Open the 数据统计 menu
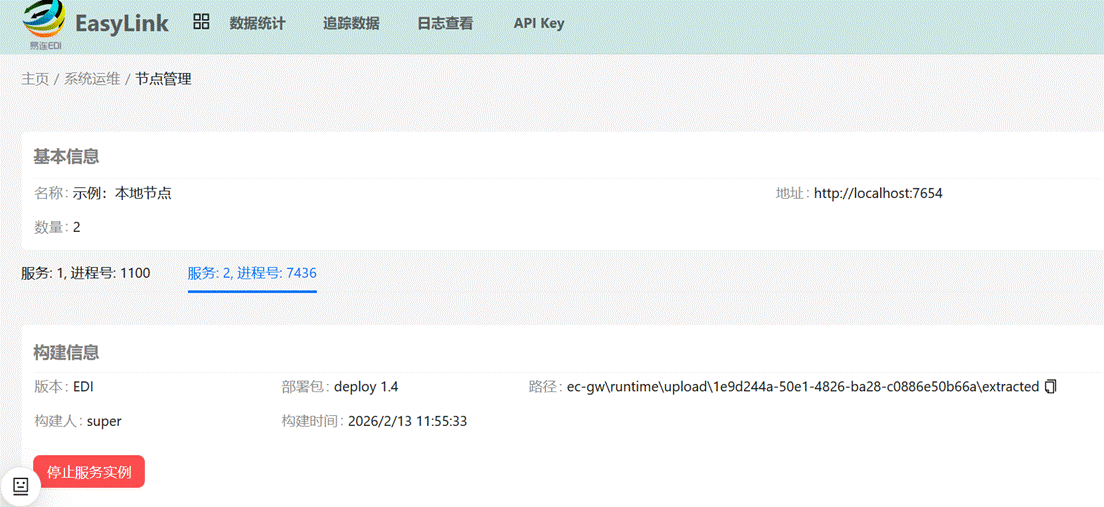Image resolution: width=1104 pixels, height=507 pixels. pyautogui.click(x=257, y=23)
